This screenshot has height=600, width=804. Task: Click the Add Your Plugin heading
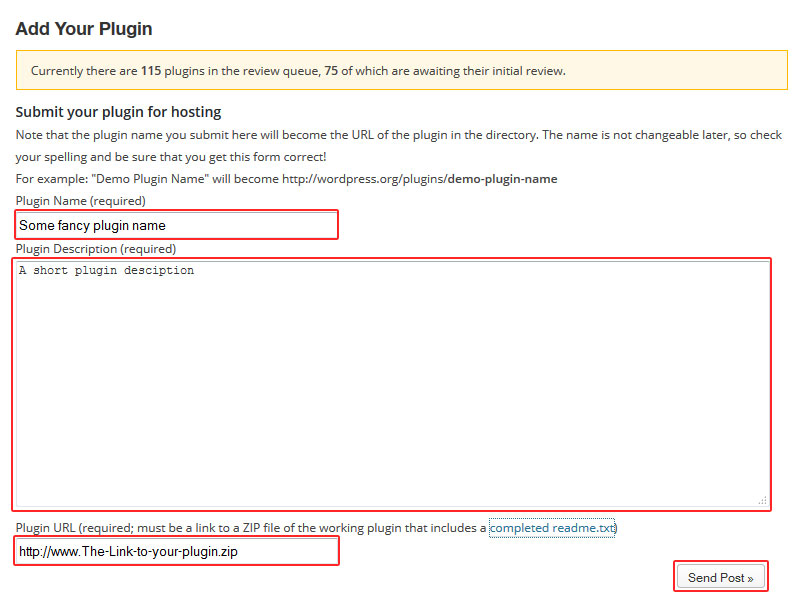(x=84, y=29)
